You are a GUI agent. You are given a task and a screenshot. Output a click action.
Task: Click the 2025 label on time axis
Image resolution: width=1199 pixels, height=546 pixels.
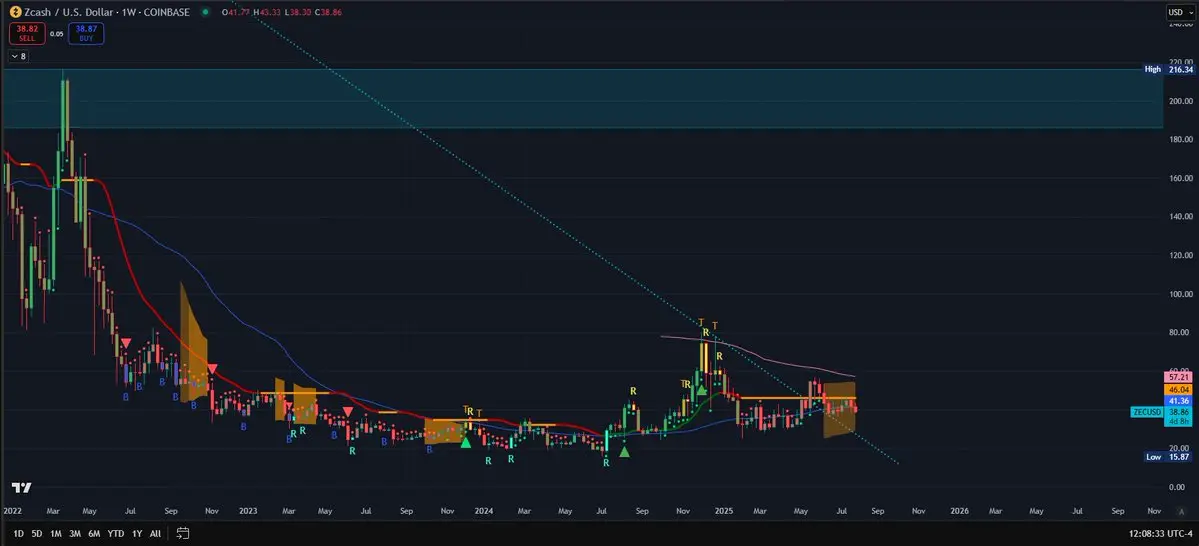click(723, 511)
